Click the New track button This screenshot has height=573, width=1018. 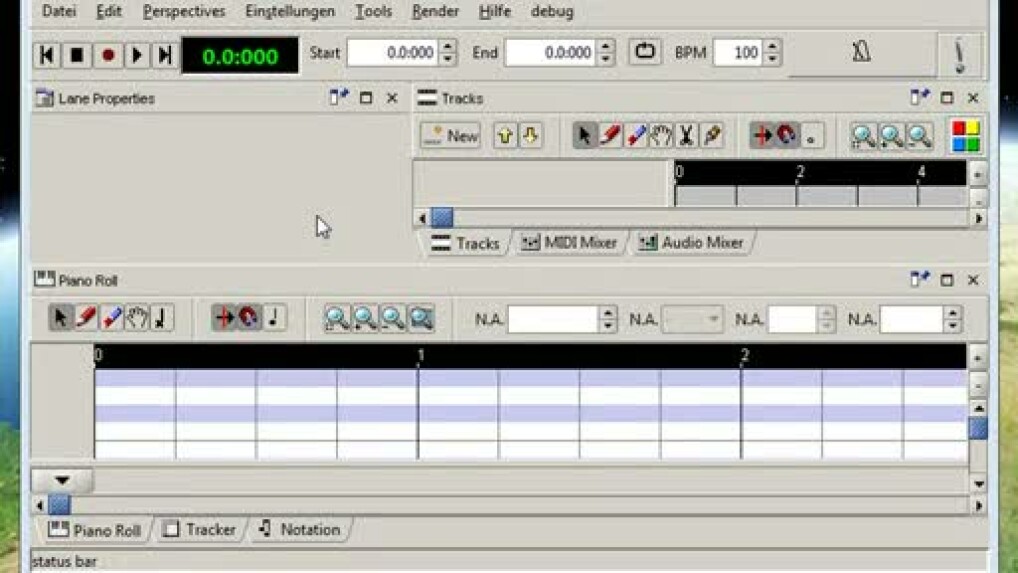[x=451, y=136]
